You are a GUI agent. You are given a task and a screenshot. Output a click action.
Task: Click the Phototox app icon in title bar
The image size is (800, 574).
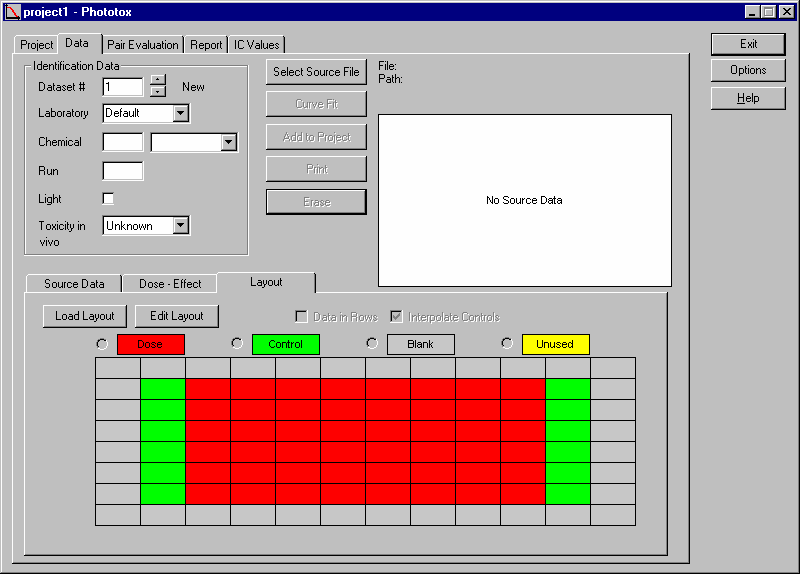[x=12, y=11]
